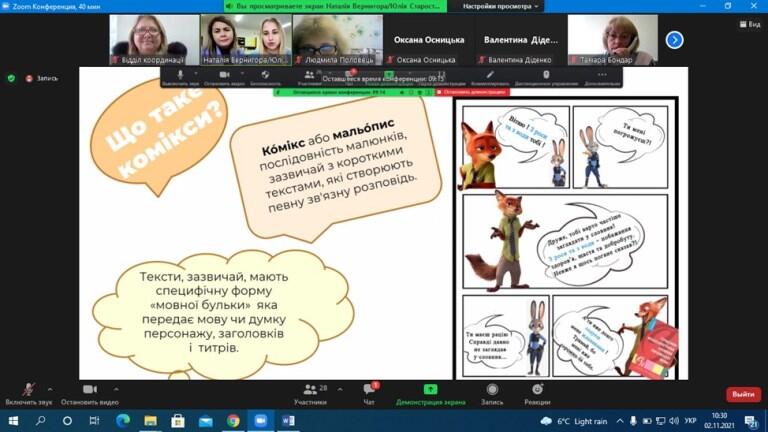The width and height of the screenshot is (768, 432).
Task: Open Cortana circle in taskbar
Action: tap(68, 421)
